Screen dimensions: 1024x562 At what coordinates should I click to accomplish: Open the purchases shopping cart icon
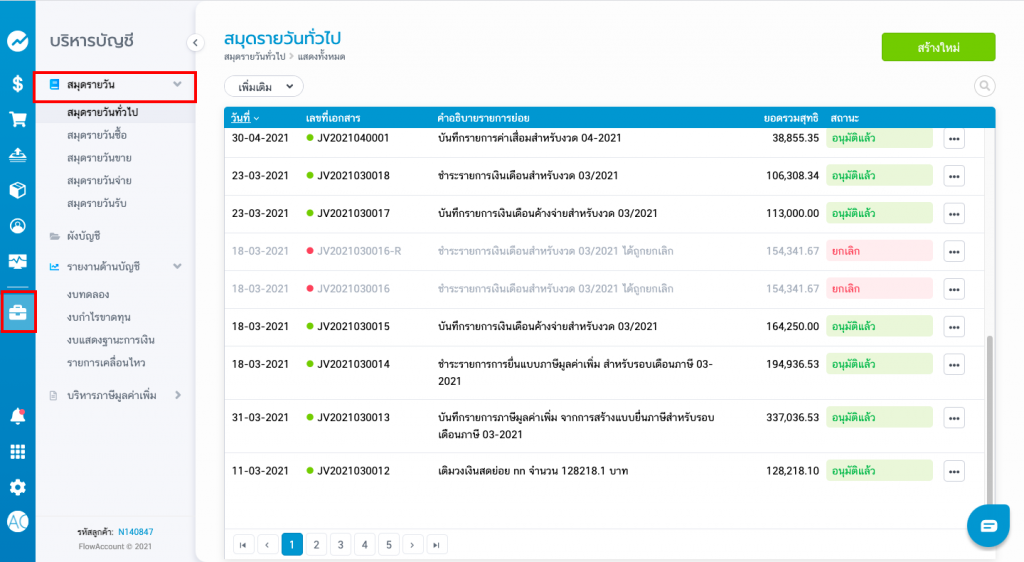18,119
